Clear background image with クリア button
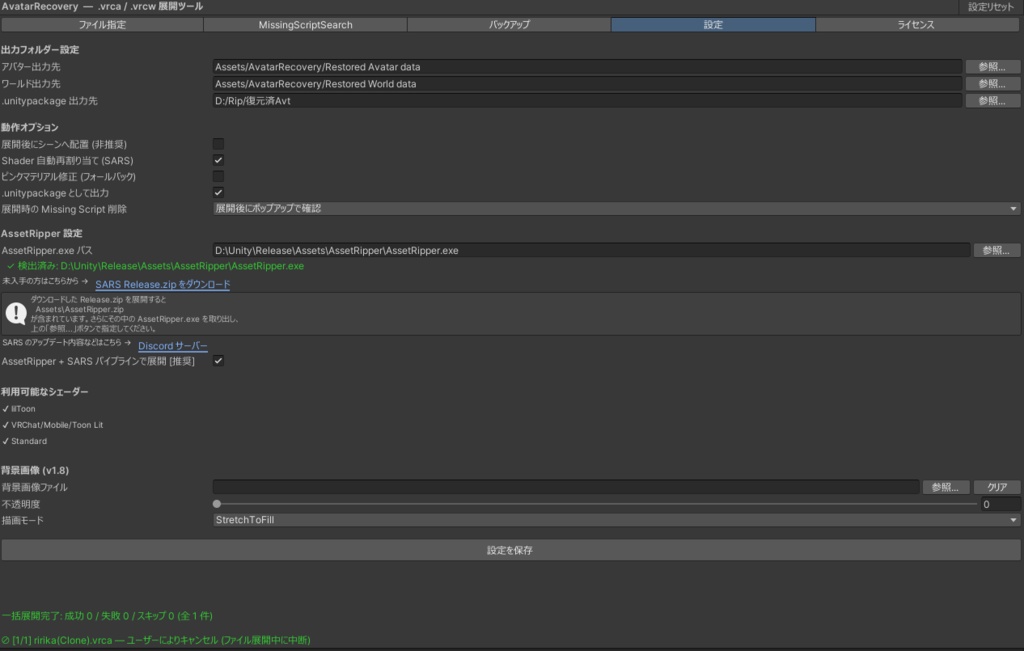This screenshot has width=1024, height=651. (997, 487)
